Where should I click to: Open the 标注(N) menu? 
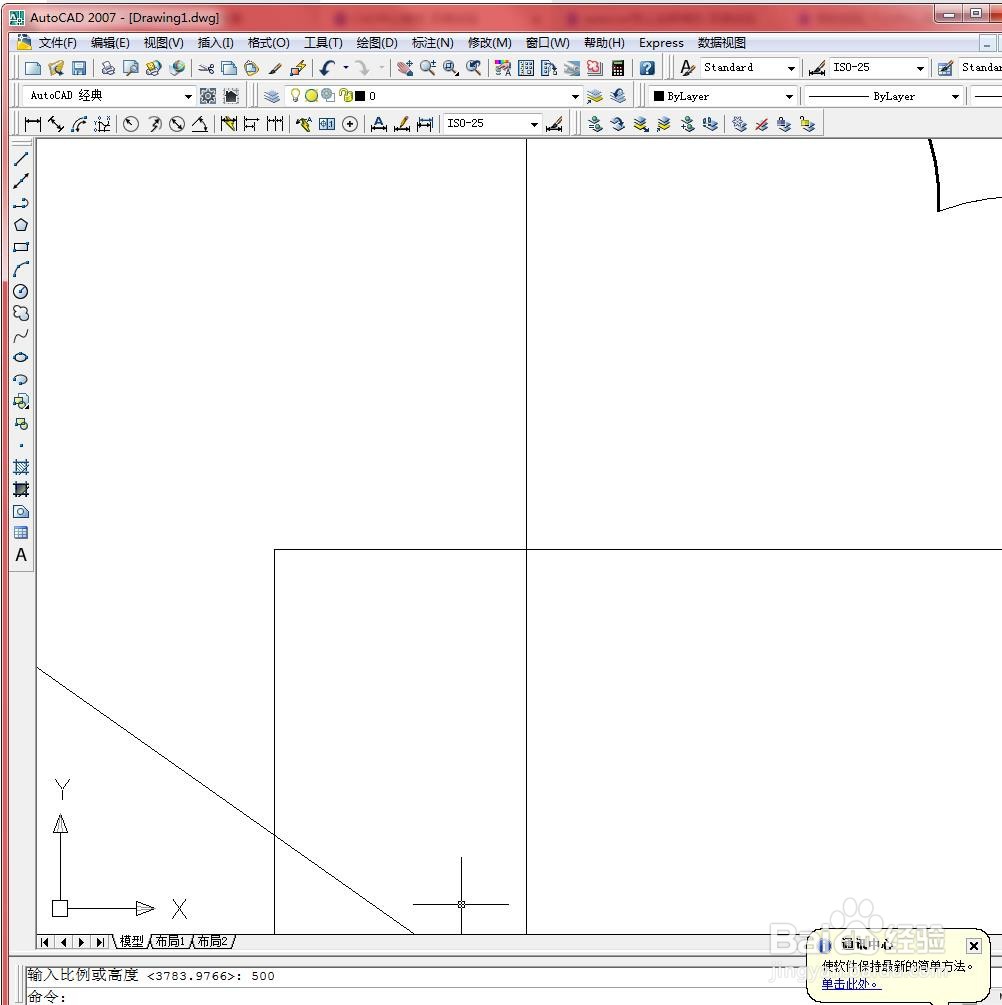pos(433,43)
